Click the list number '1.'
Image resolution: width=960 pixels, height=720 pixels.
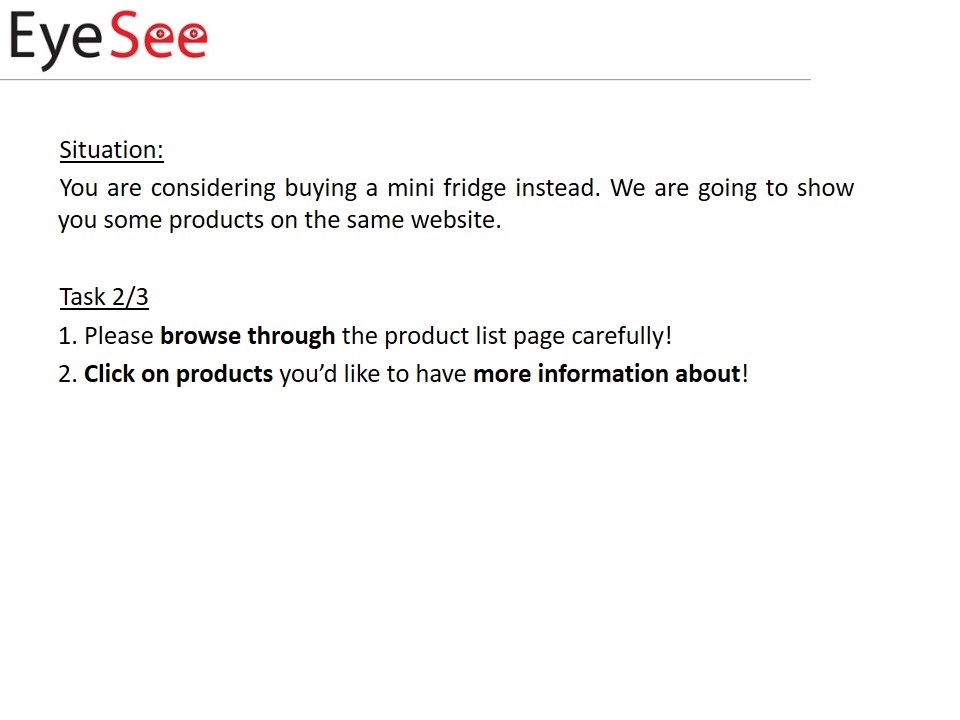[67, 336]
